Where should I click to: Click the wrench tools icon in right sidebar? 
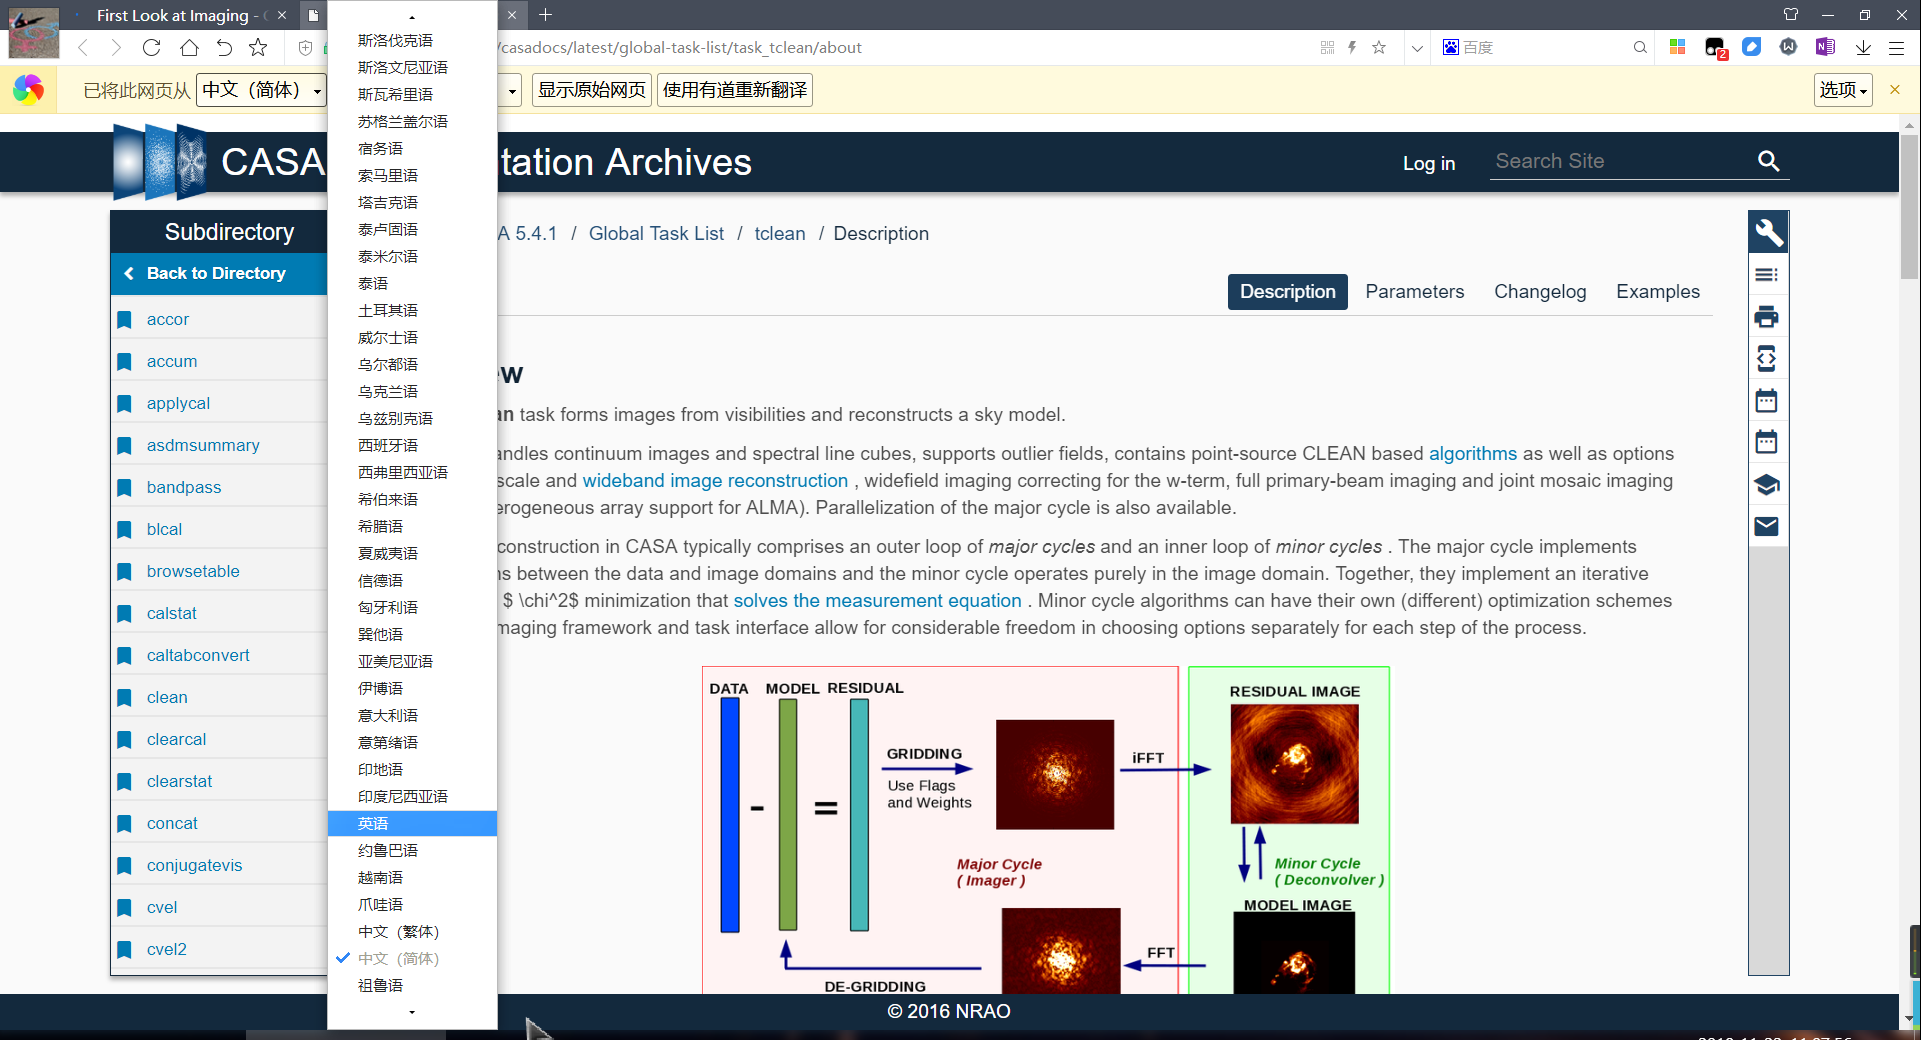pos(1767,233)
